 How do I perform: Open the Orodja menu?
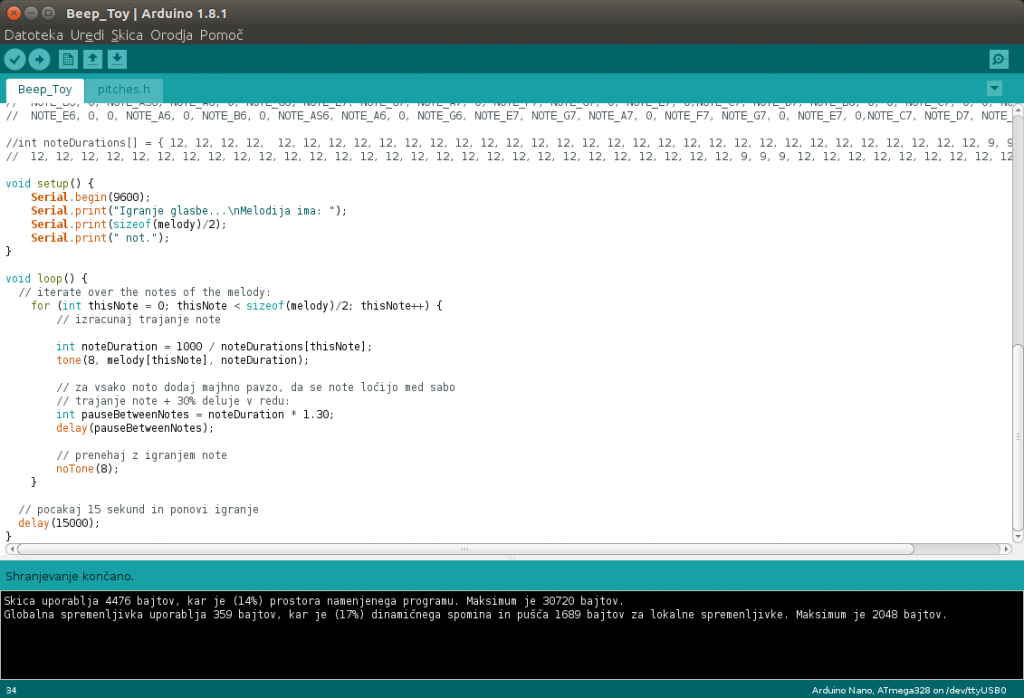tap(171, 35)
